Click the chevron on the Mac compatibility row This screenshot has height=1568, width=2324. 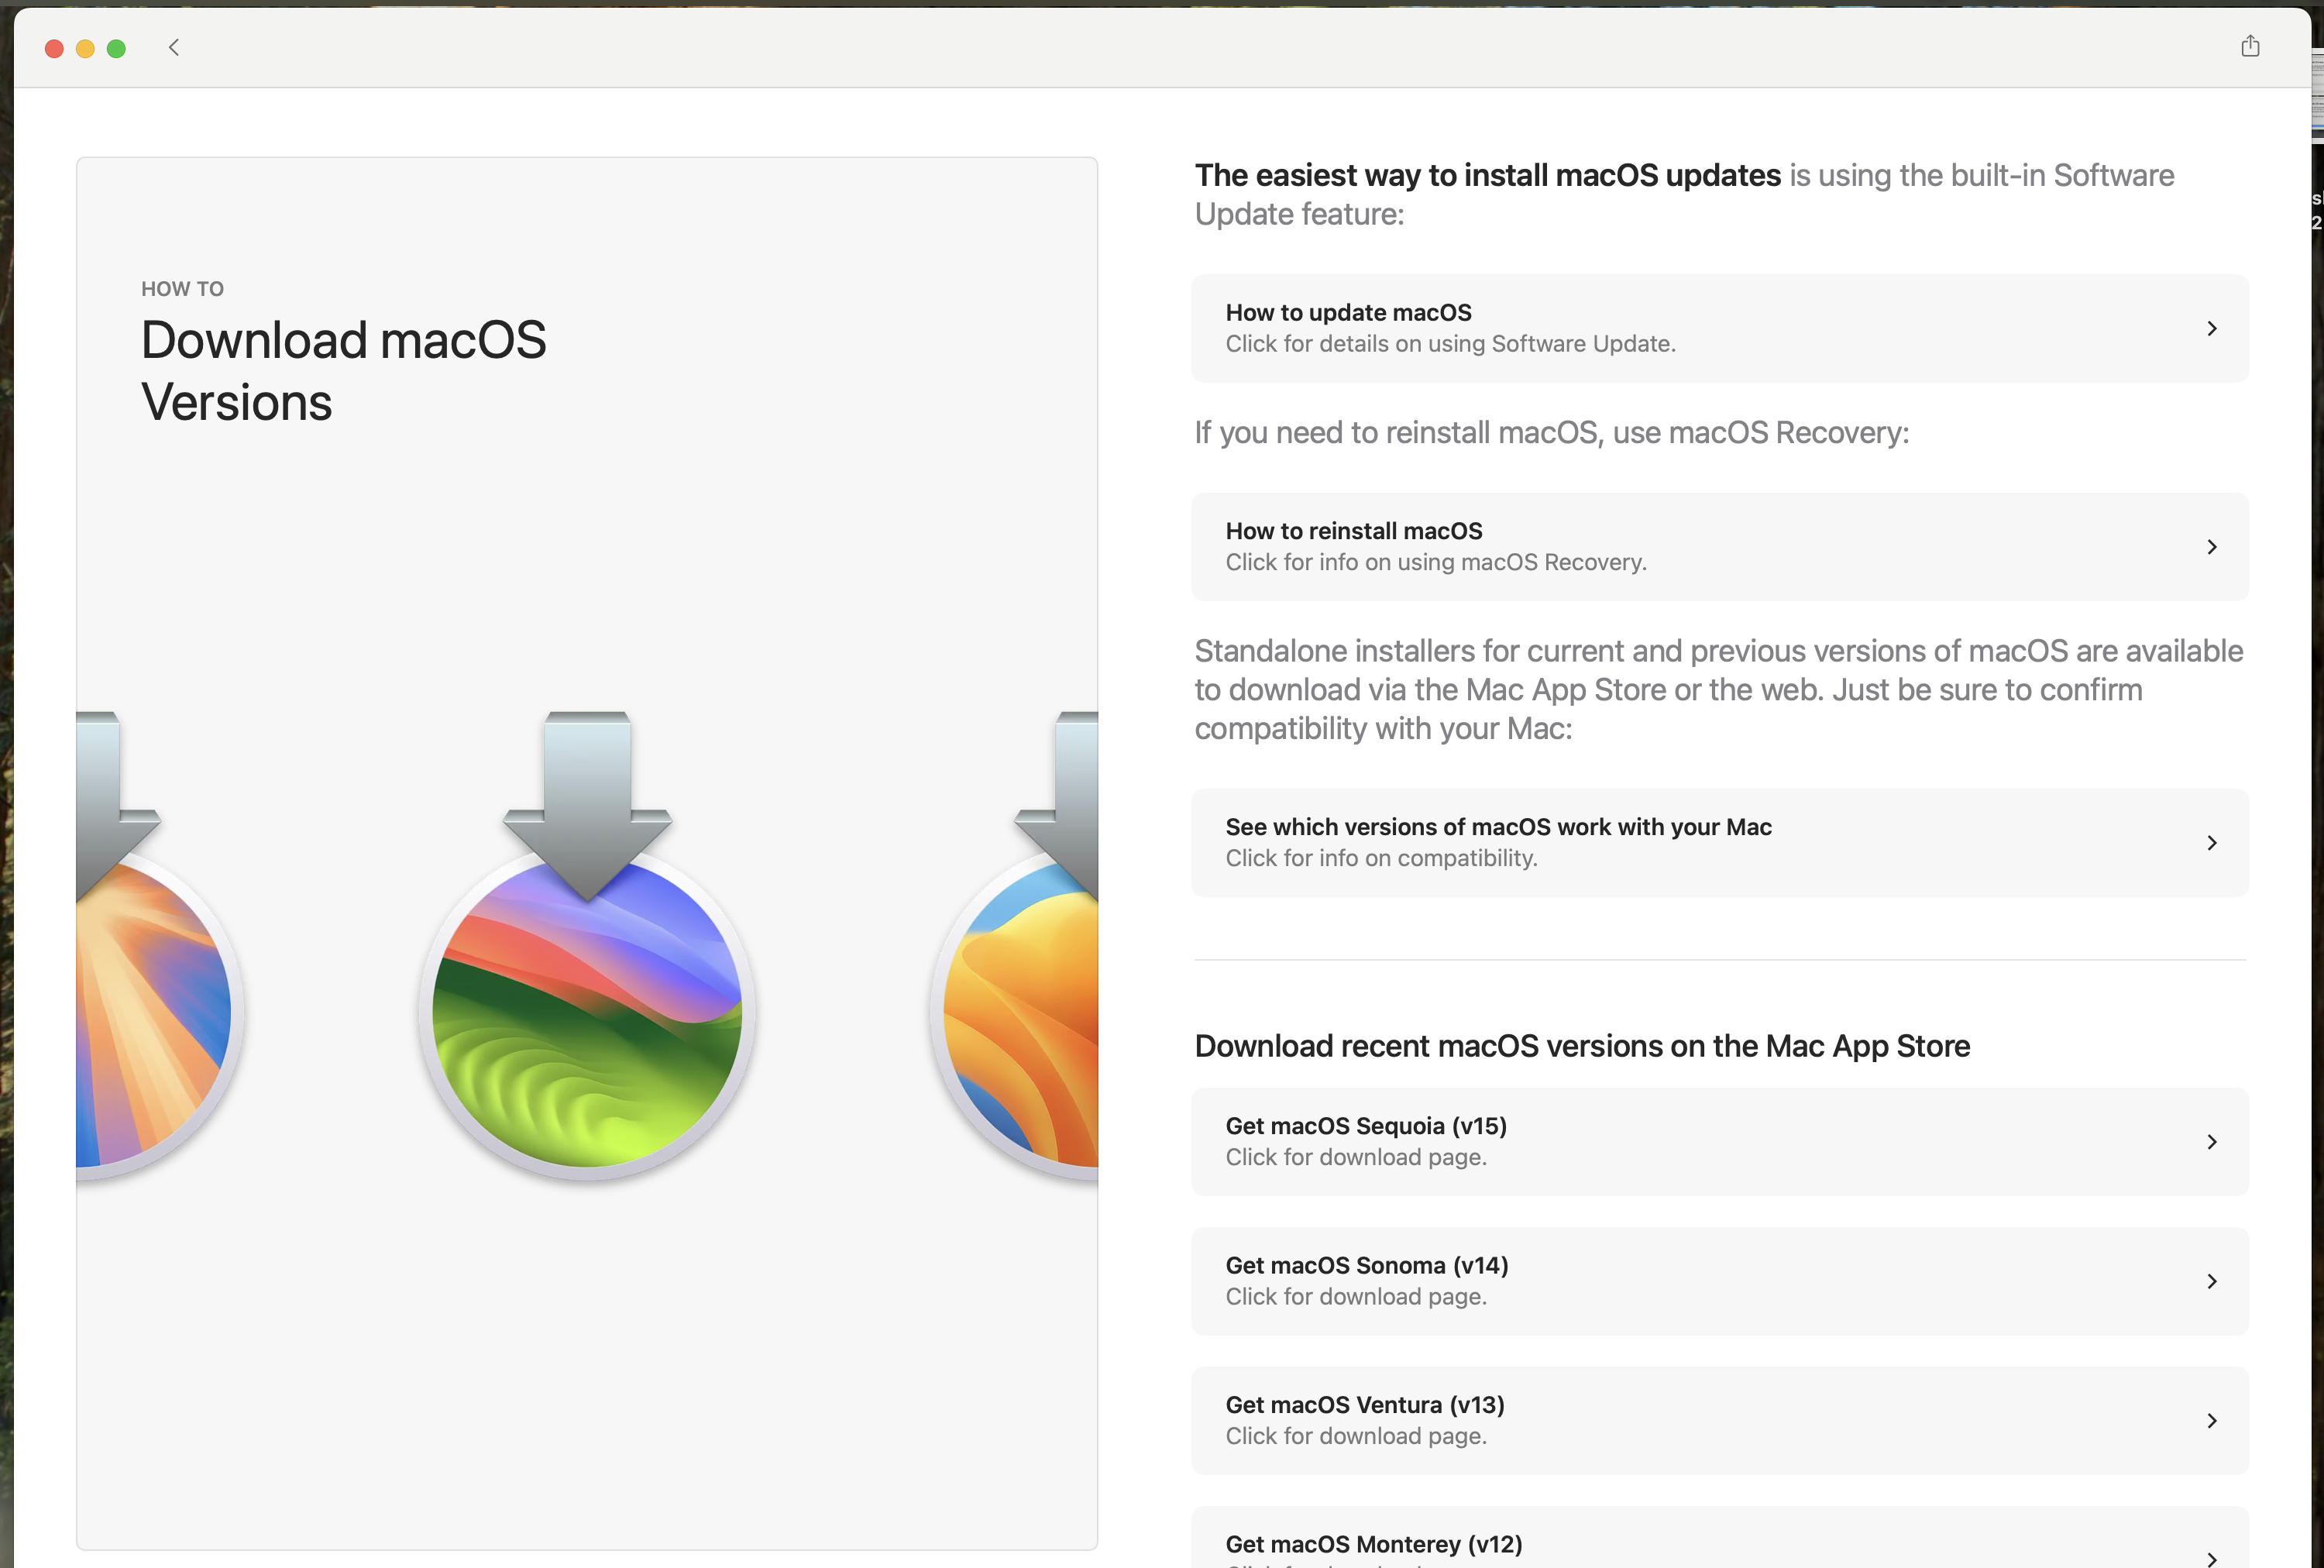[x=2211, y=842]
